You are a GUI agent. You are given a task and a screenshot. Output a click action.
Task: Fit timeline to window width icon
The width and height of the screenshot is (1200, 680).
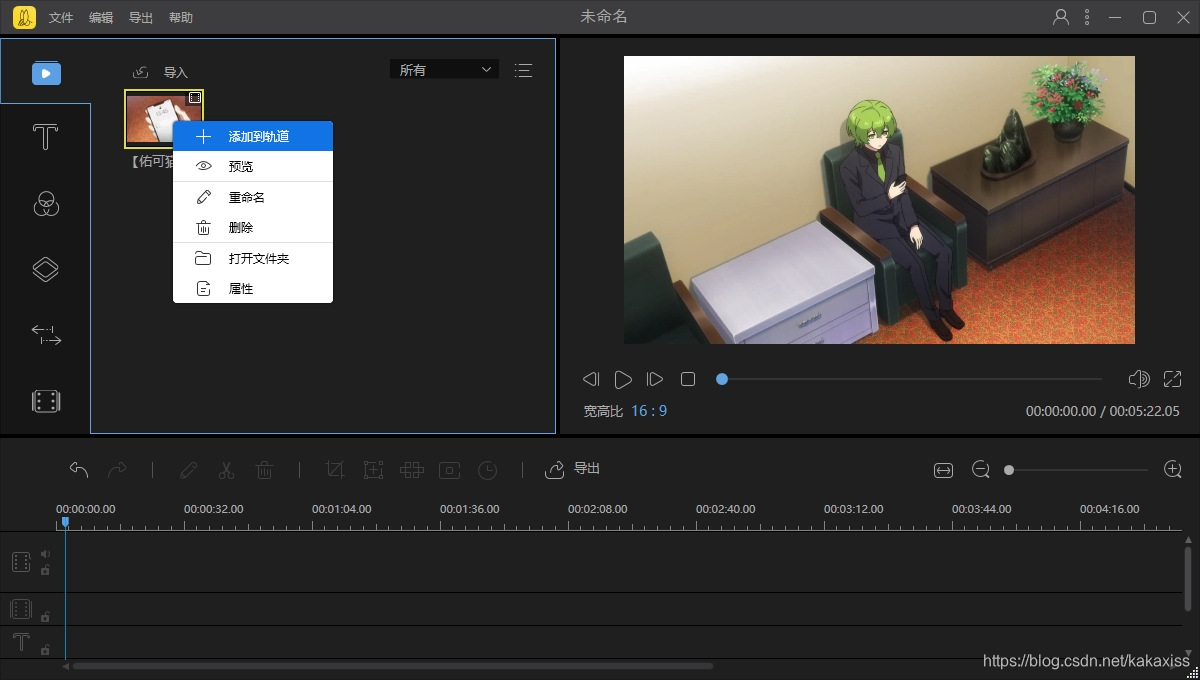coord(943,470)
